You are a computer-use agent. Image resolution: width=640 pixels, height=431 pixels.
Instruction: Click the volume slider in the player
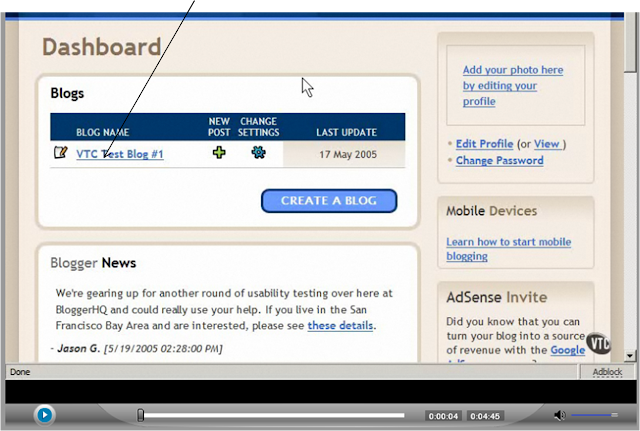(594, 415)
